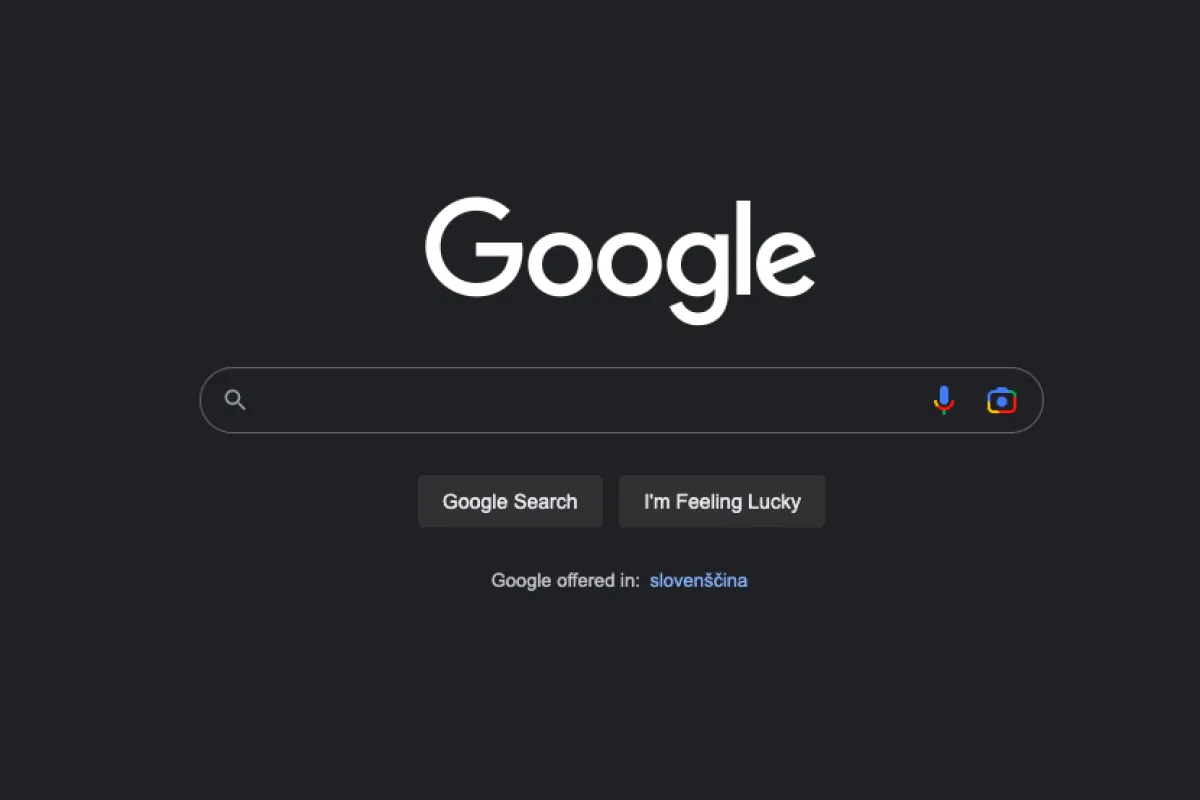Click the gap between microphone and camera icons

tap(970, 400)
